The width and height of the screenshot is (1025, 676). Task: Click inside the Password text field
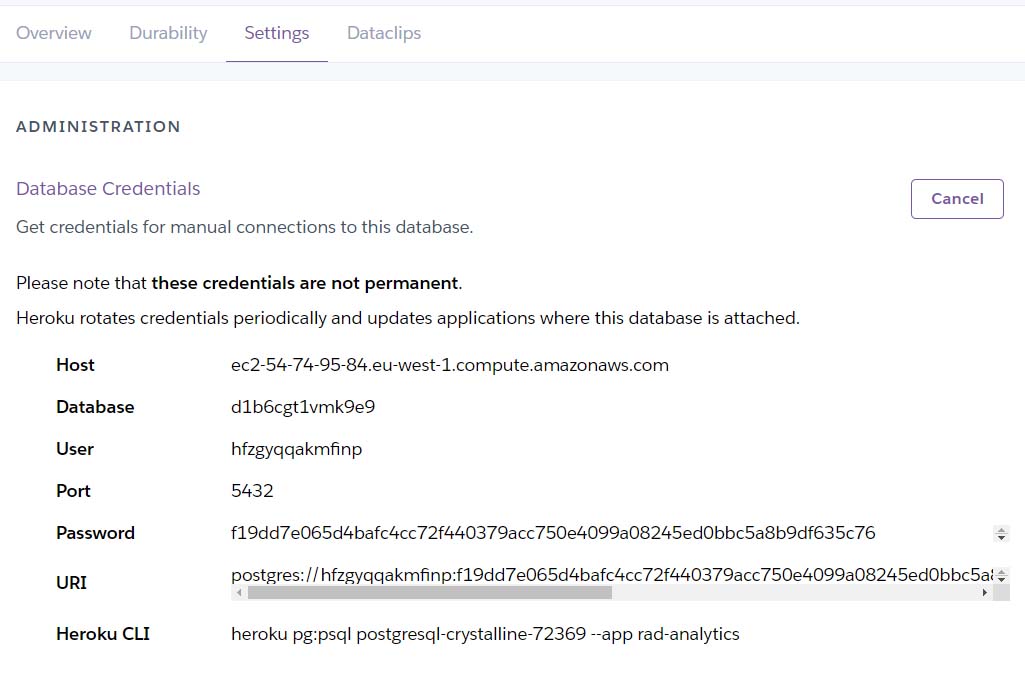(x=553, y=533)
